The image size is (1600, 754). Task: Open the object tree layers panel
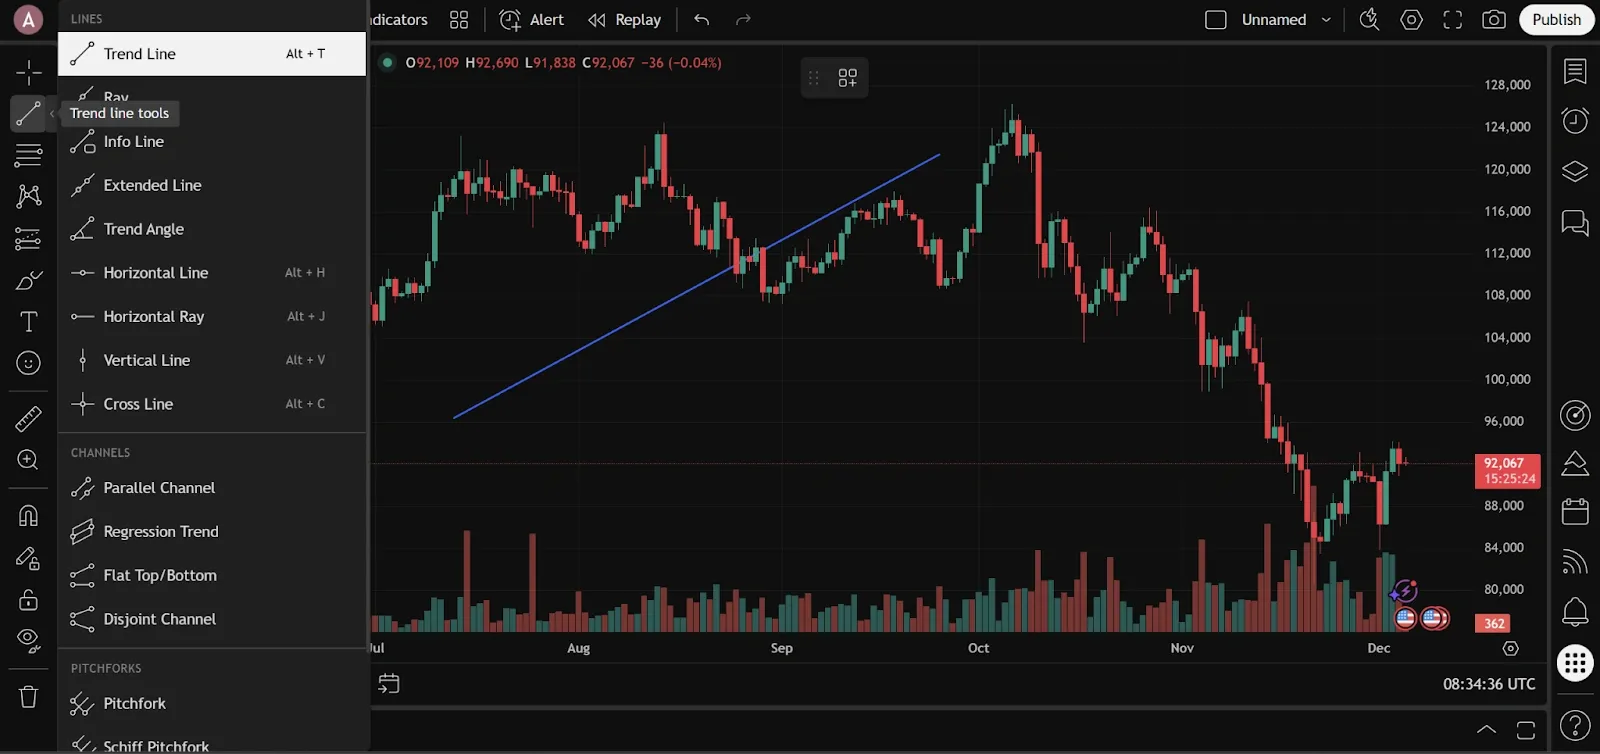point(1575,171)
